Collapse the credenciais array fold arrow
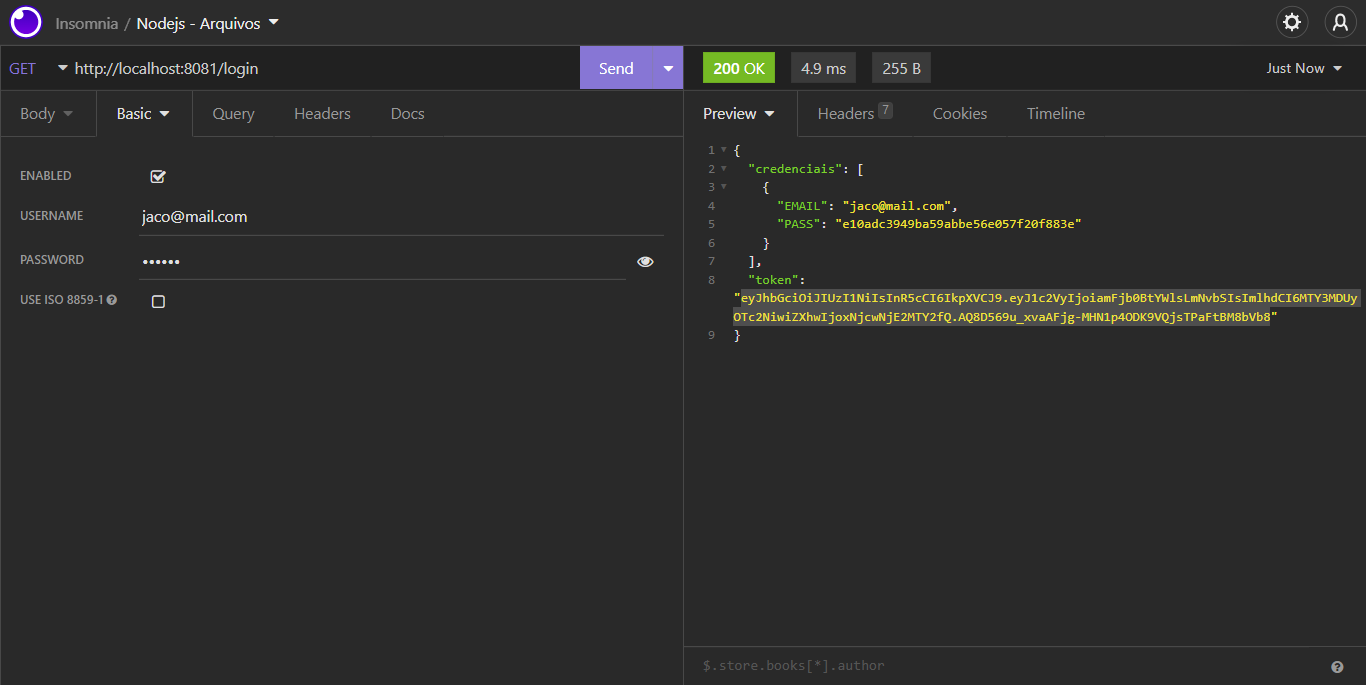 (x=723, y=168)
